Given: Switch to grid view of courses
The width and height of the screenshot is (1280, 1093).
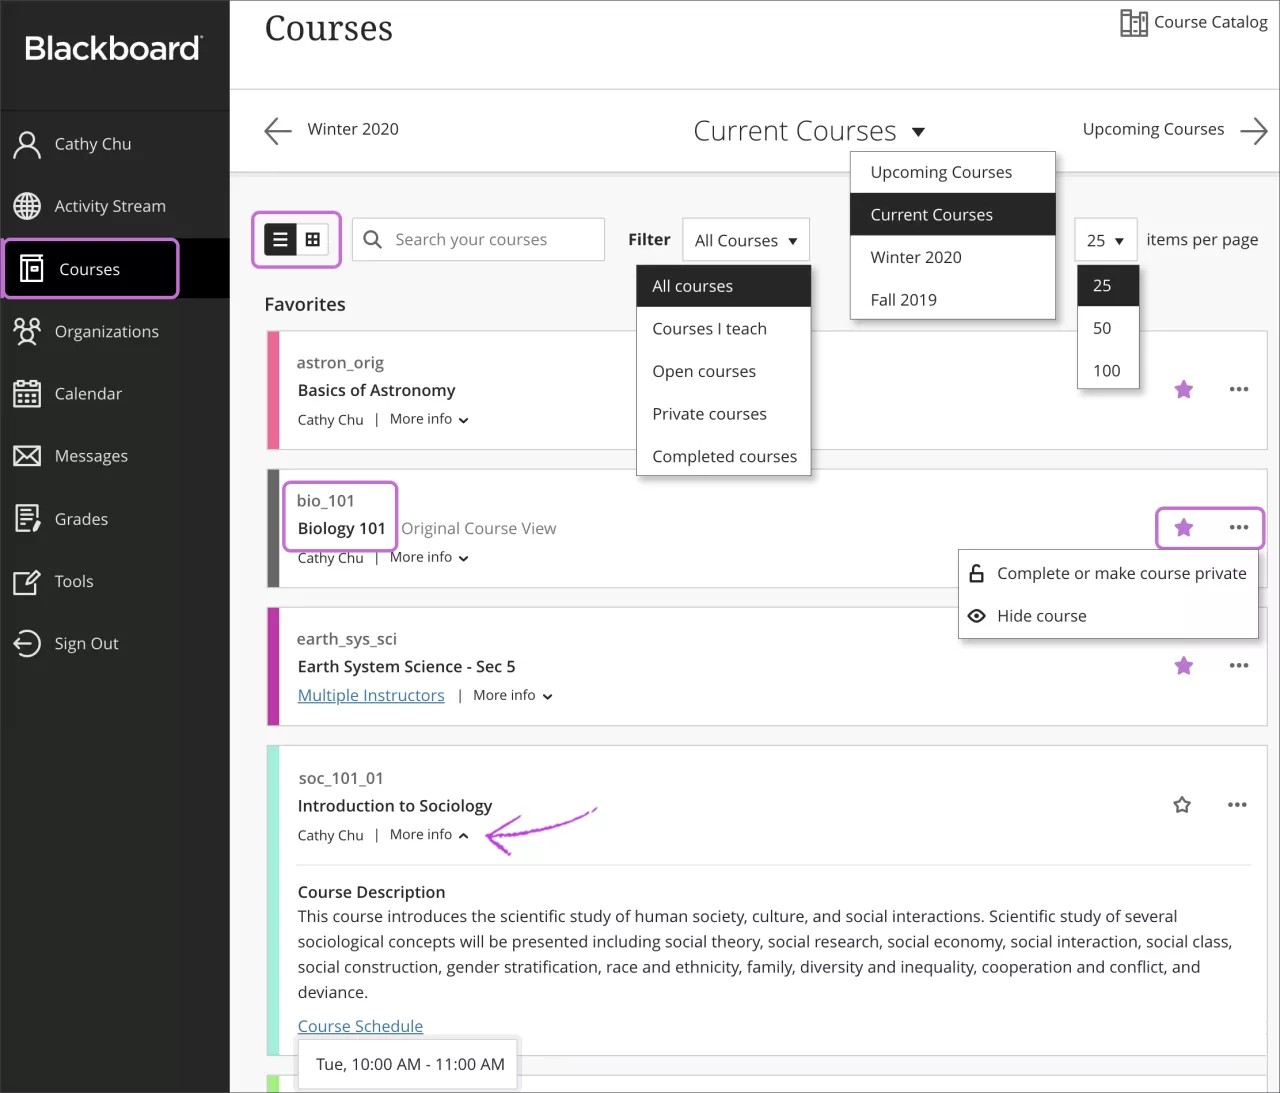Looking at the screenshot, I should coord(314,239).
